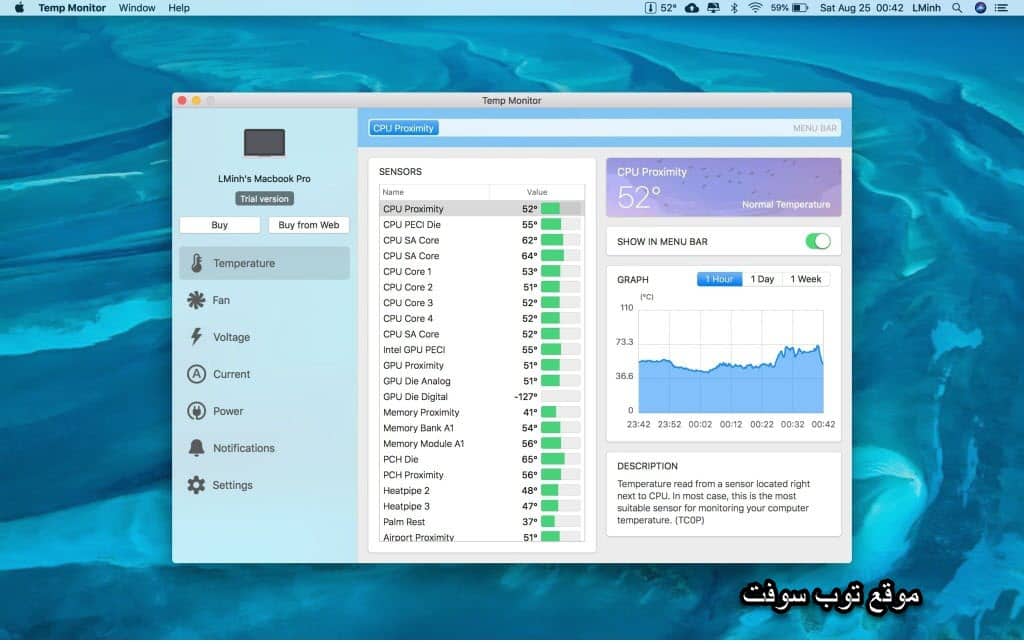Select the Memory Proximity sensor row
1024x644 pixels.
tap(481, 413)
